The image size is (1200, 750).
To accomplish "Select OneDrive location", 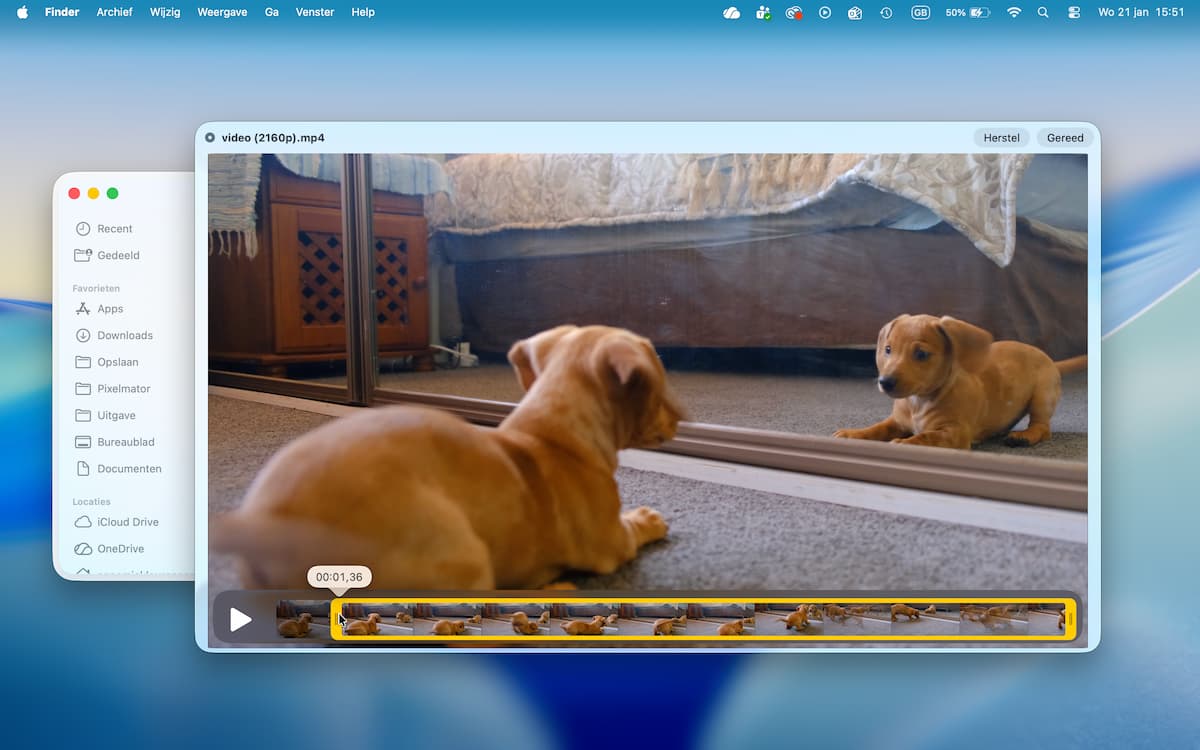I will [x=120, y=549].
